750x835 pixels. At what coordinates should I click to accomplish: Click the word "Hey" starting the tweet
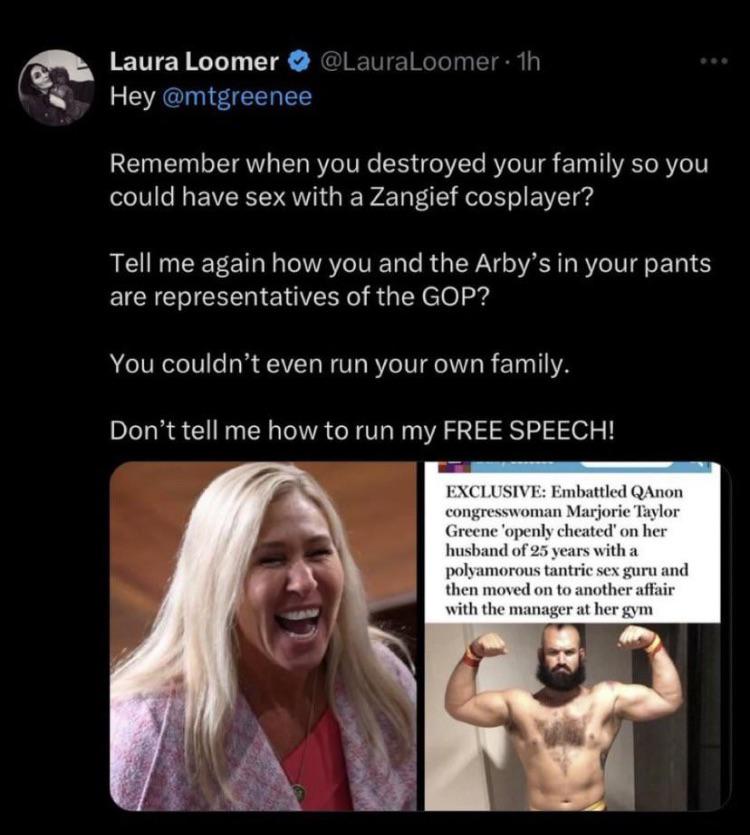pyautogui.click(x=133, y=96)
